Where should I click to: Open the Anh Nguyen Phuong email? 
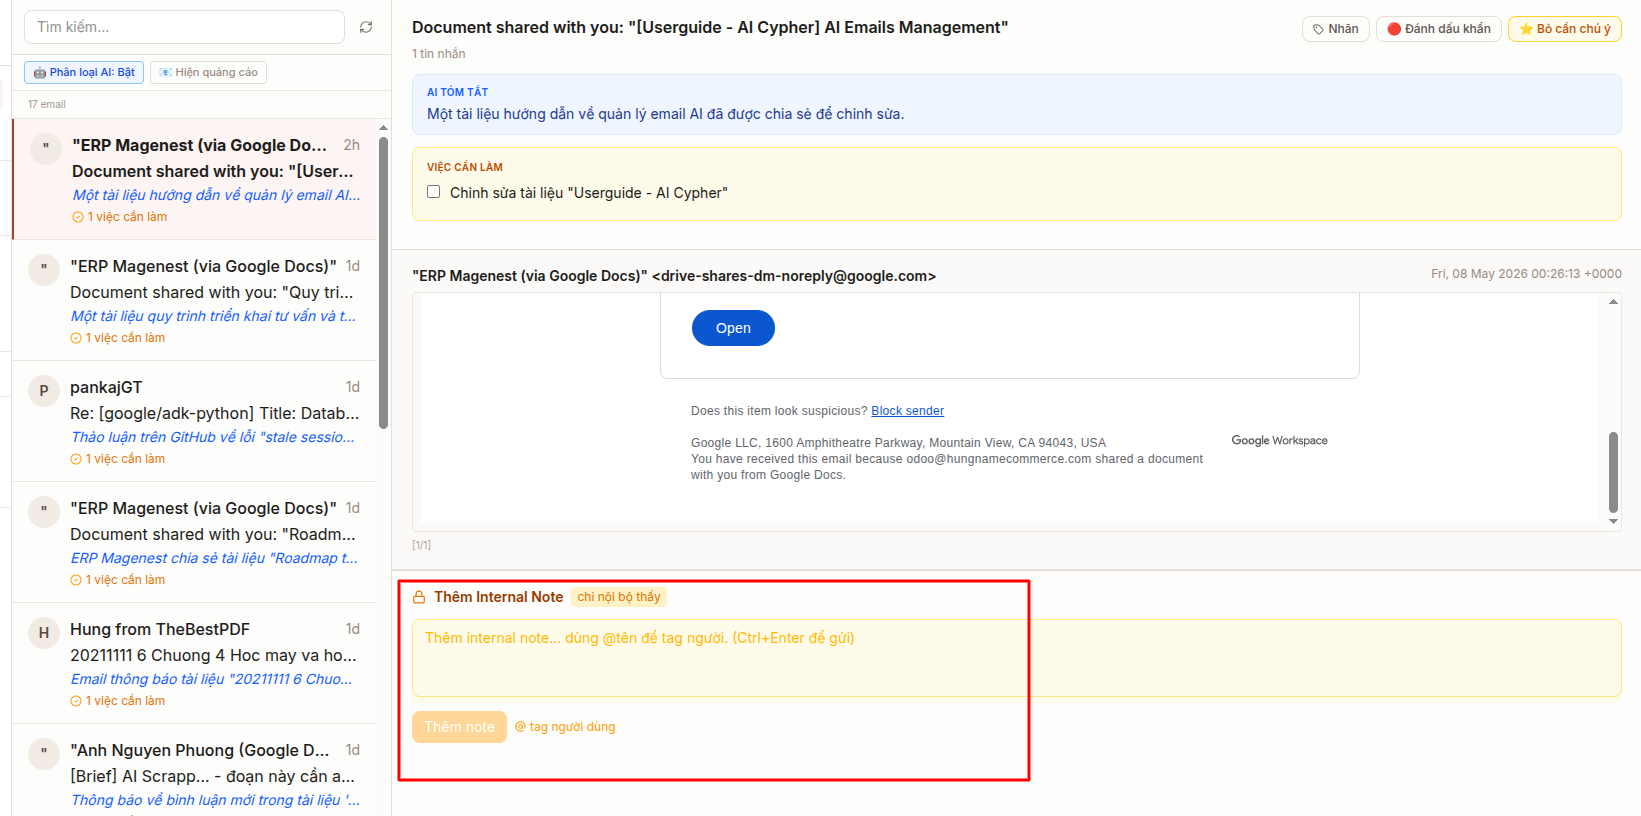196,771
